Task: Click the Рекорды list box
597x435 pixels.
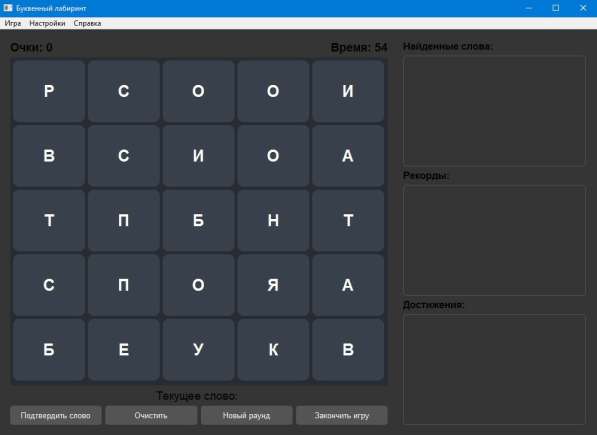Action: (494, 240)
